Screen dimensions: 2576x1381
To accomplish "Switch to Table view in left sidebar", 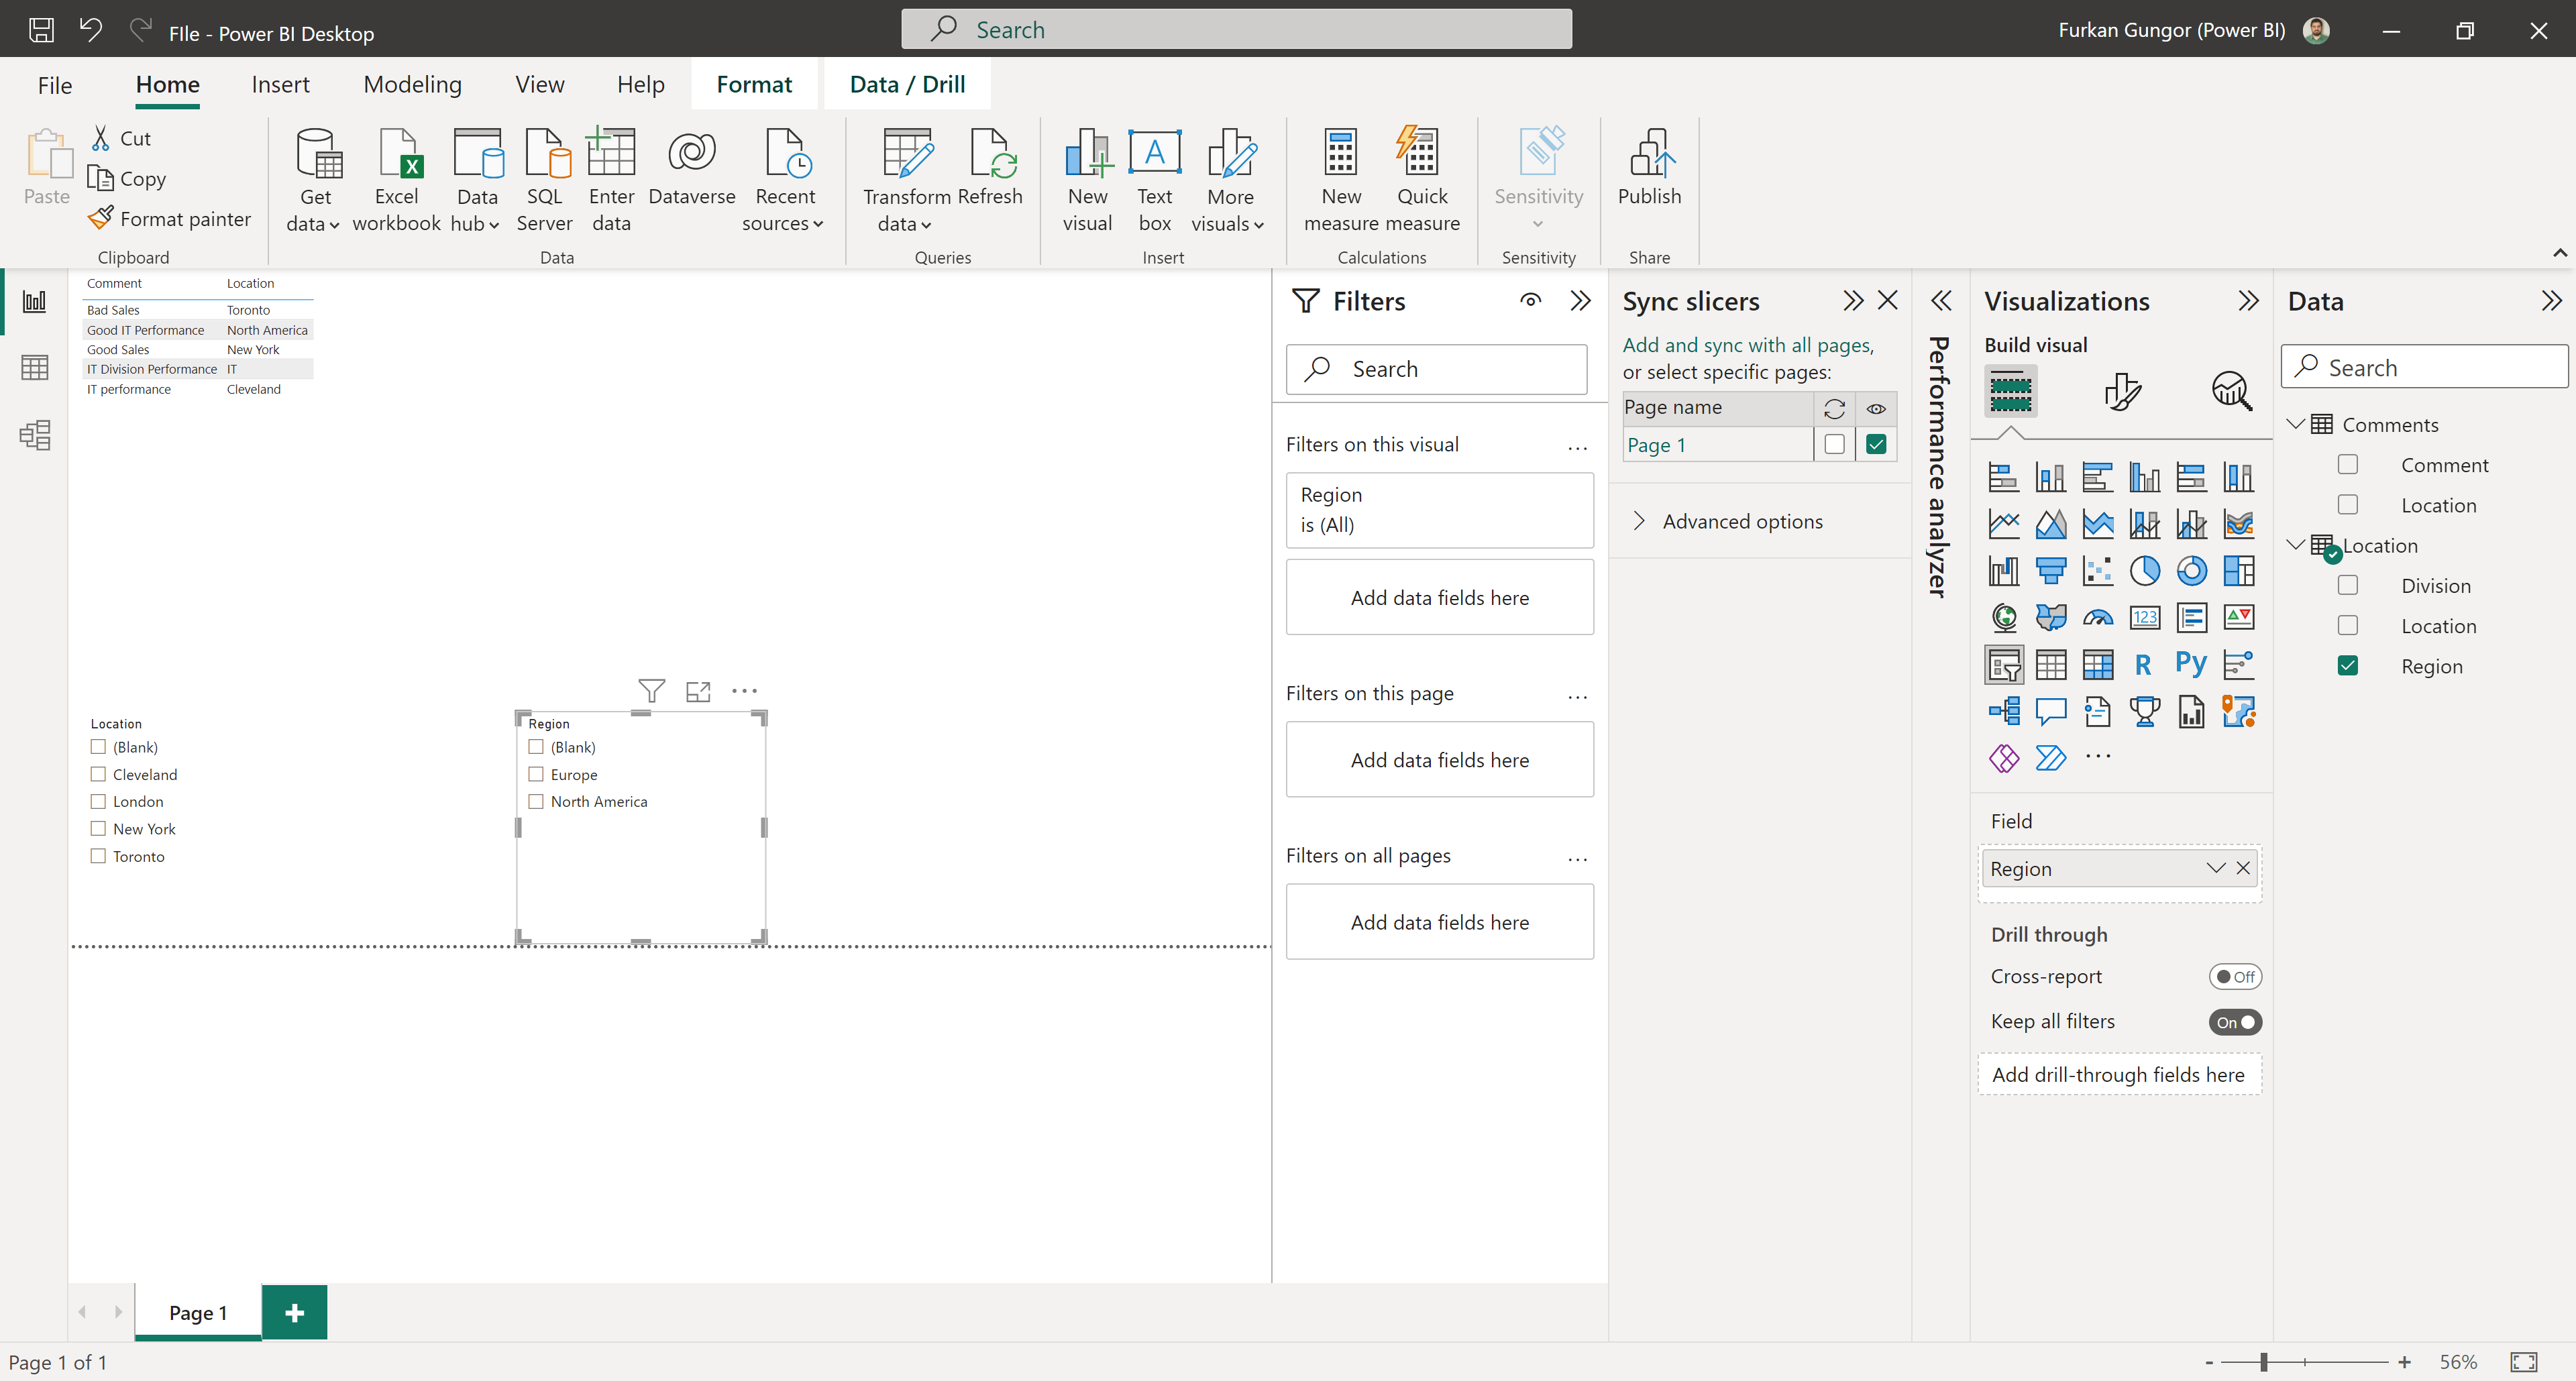I will coord(35,367).
